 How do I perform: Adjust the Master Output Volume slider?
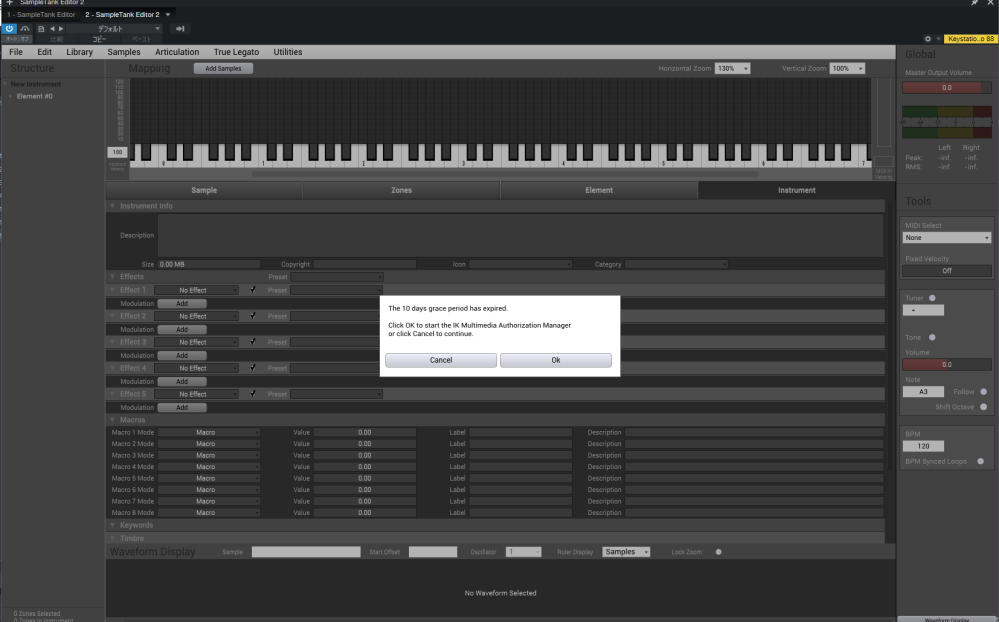point(947,88)
